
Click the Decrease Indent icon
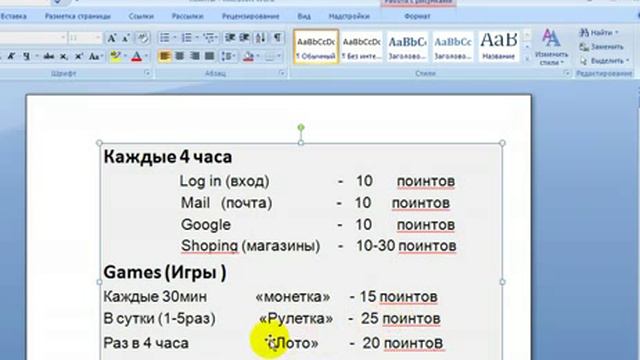coord(230,38)
